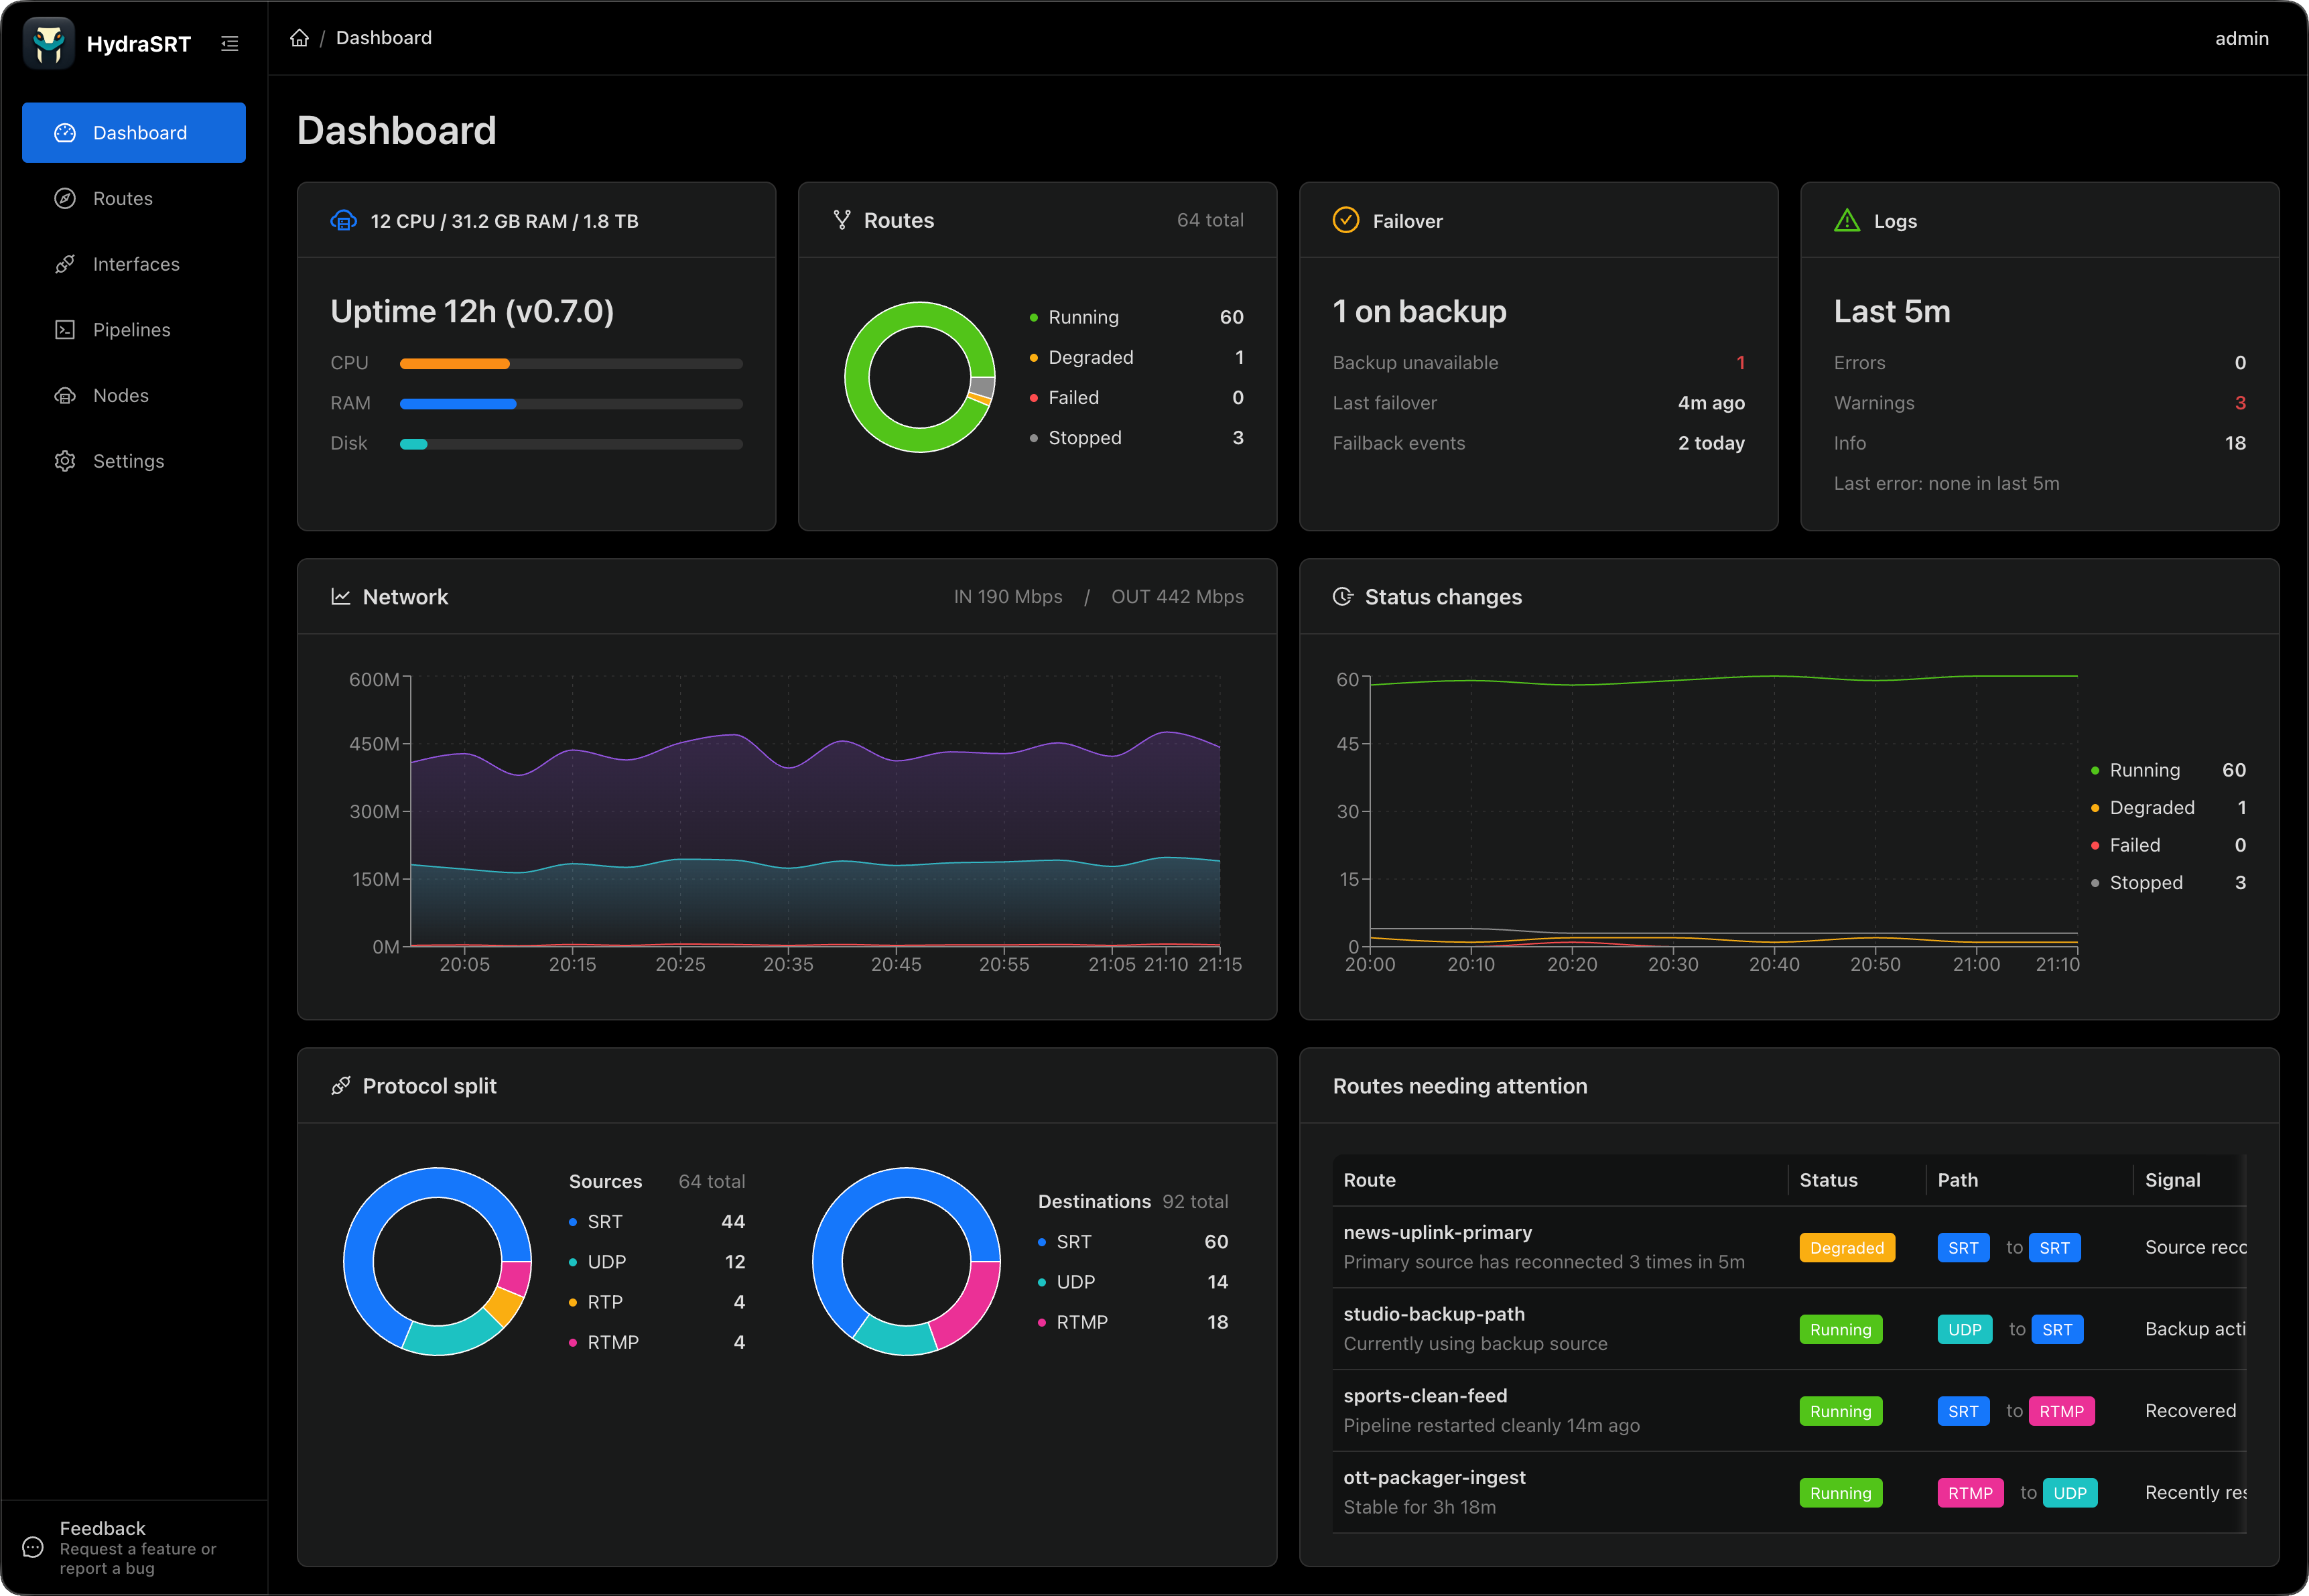The image size is (2309, 1596).
Task: Click the Destinations protocol donut chart
Action: (906, 1261)
